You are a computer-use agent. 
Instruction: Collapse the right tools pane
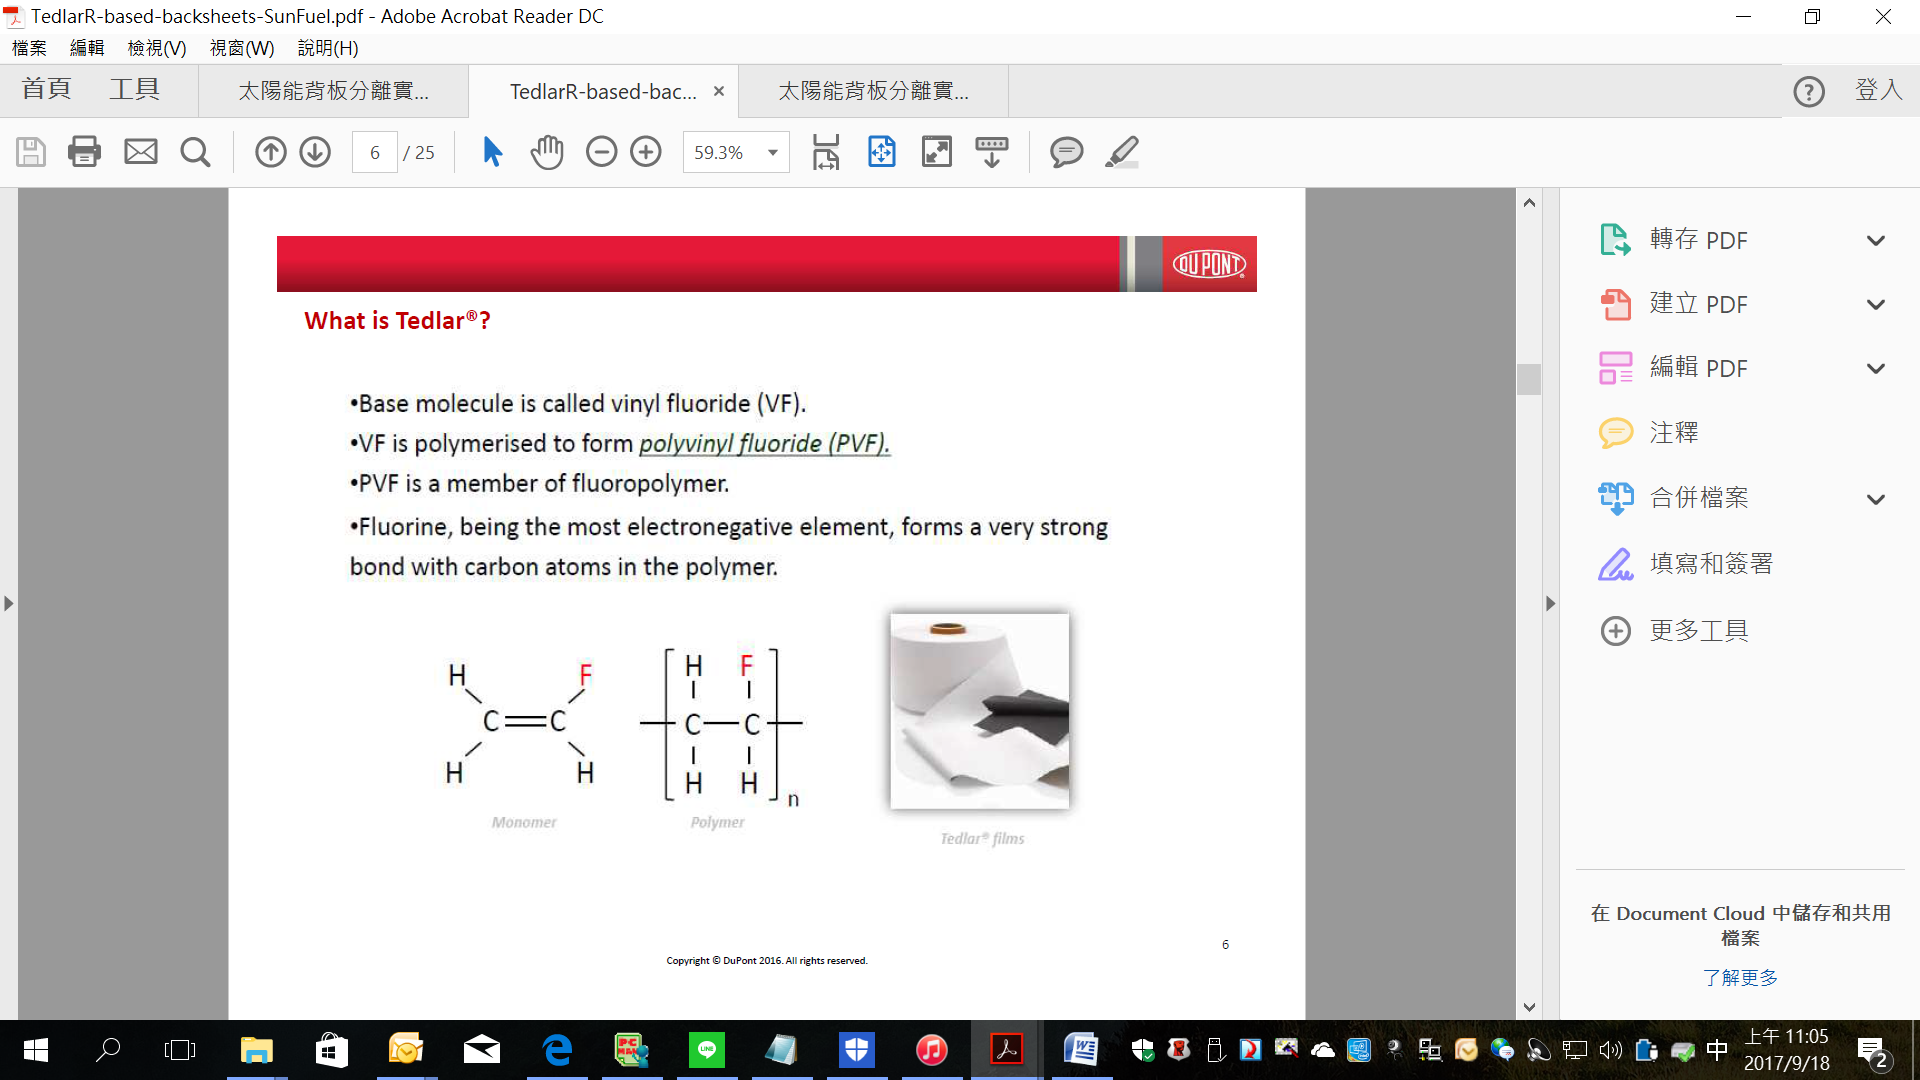click(1550, 604)
